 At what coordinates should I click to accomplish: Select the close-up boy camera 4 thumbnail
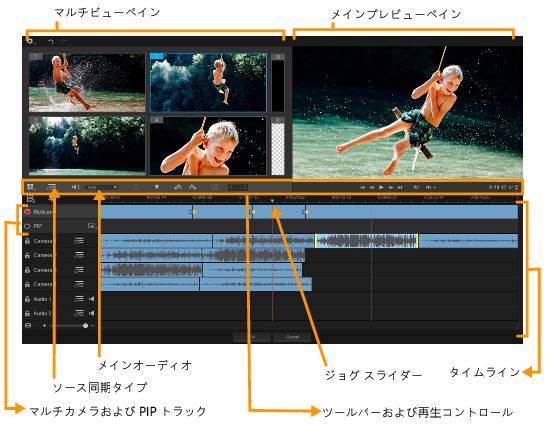[208, 146]
